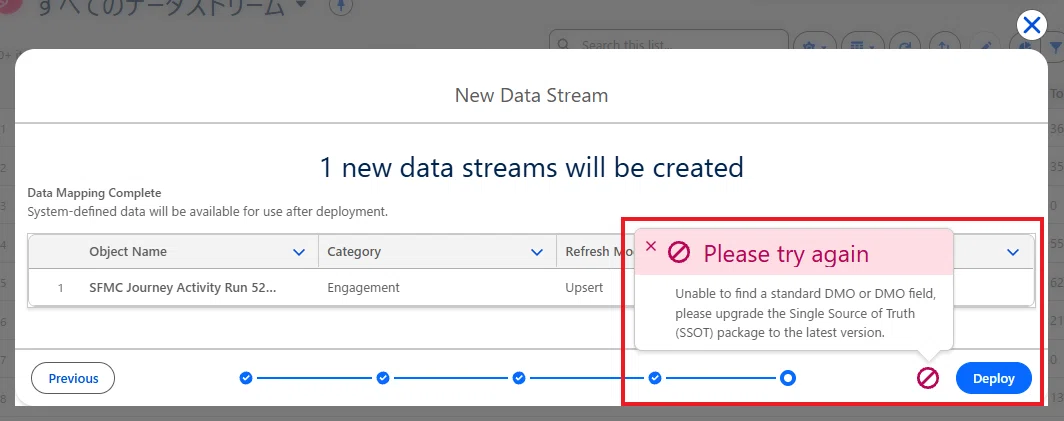Image resolution: width=1064 pixels, height=421 pixels.
Task: Open the Category column dropdown arrow
Action: [x=537, y=252]
